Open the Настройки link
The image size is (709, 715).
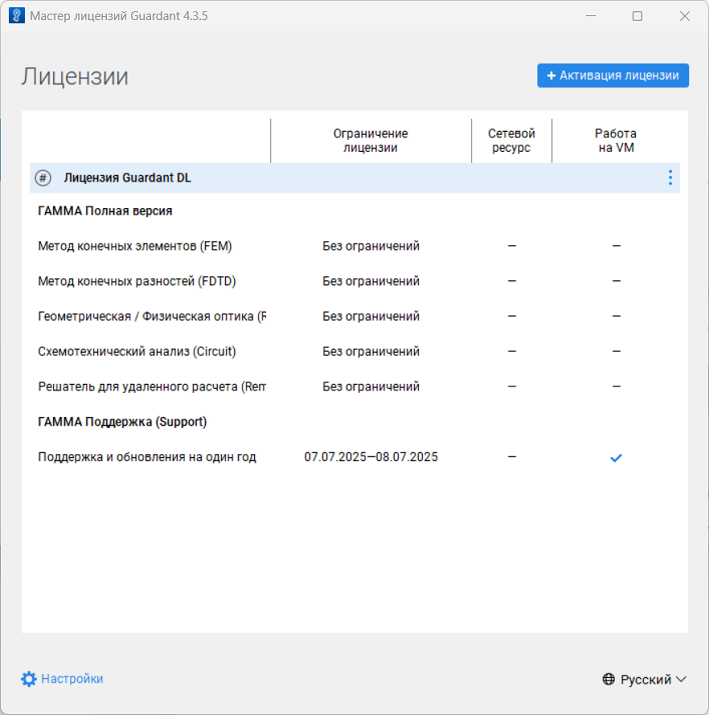[x=71, y=679]
